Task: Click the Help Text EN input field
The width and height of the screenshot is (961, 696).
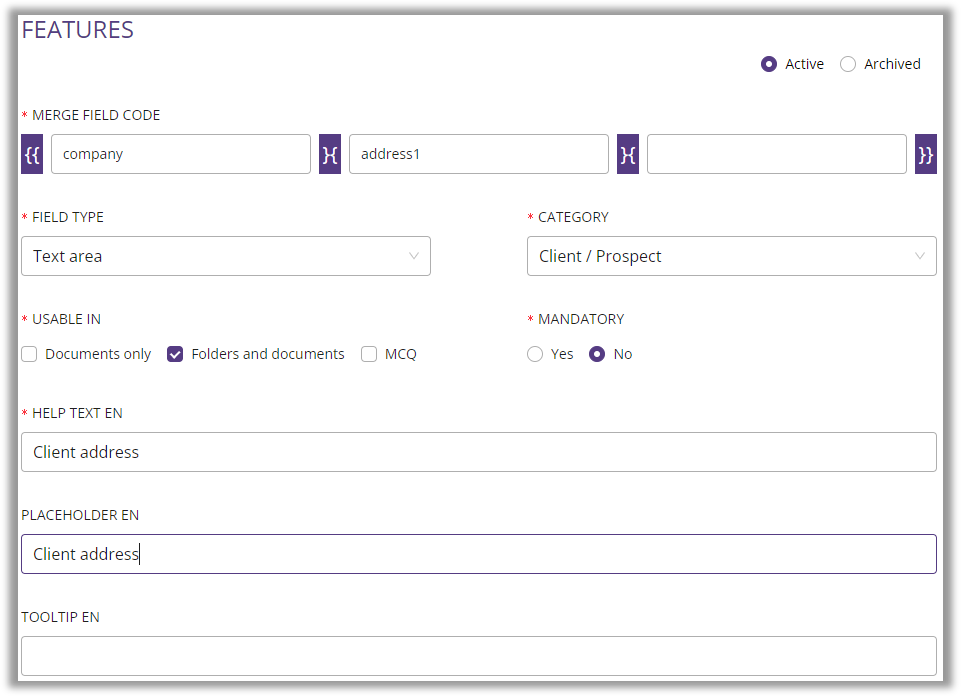Action: (x=478, y=452)
